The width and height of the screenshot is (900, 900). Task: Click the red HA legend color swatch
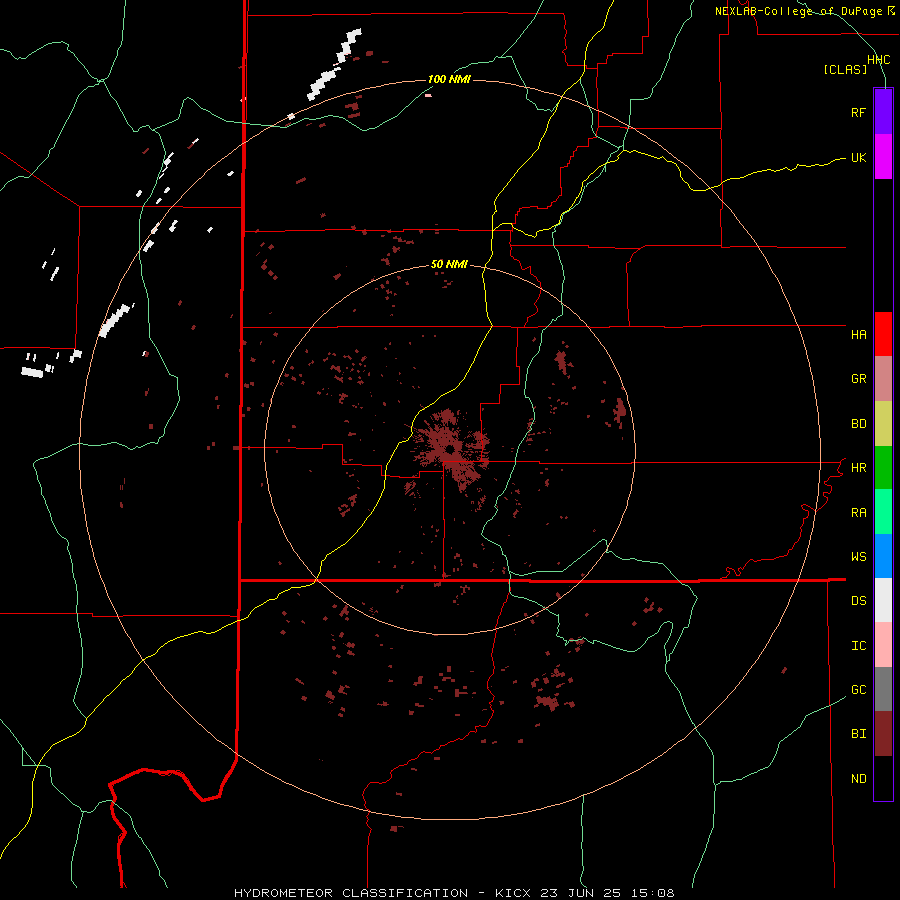tap(883, 334)
